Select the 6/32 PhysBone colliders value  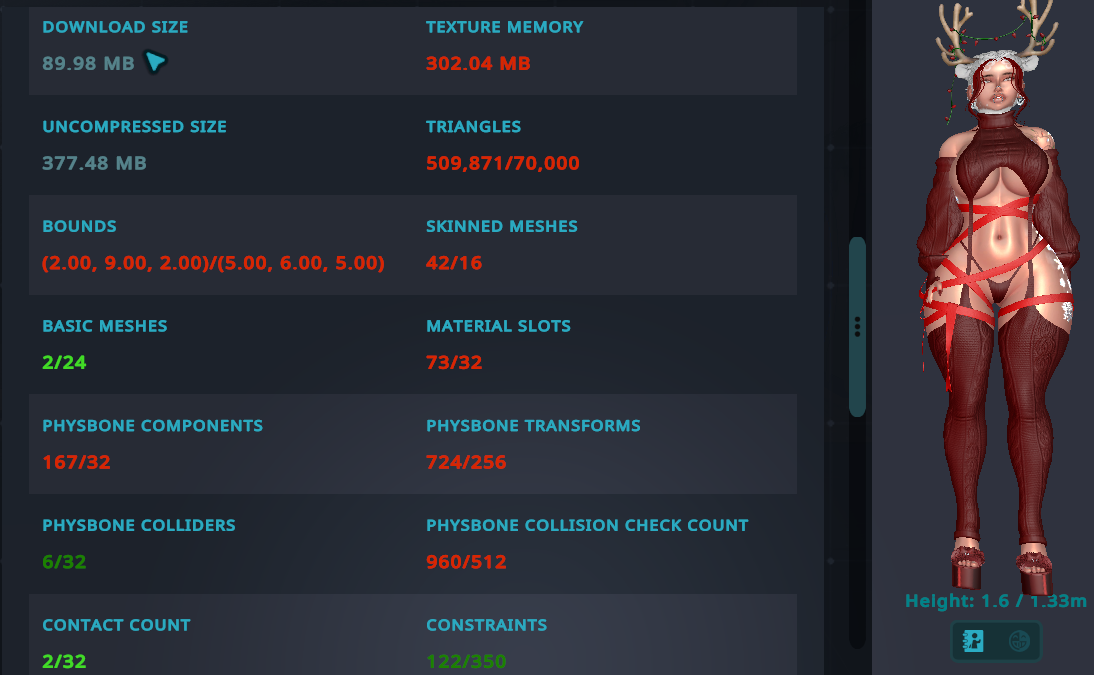tap(64, 563)
